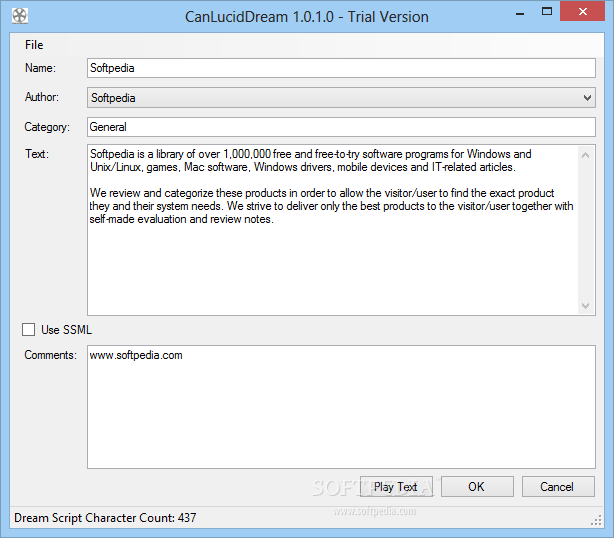Confirm with the OK button
614x538 pixels.
tap(477, 487)
